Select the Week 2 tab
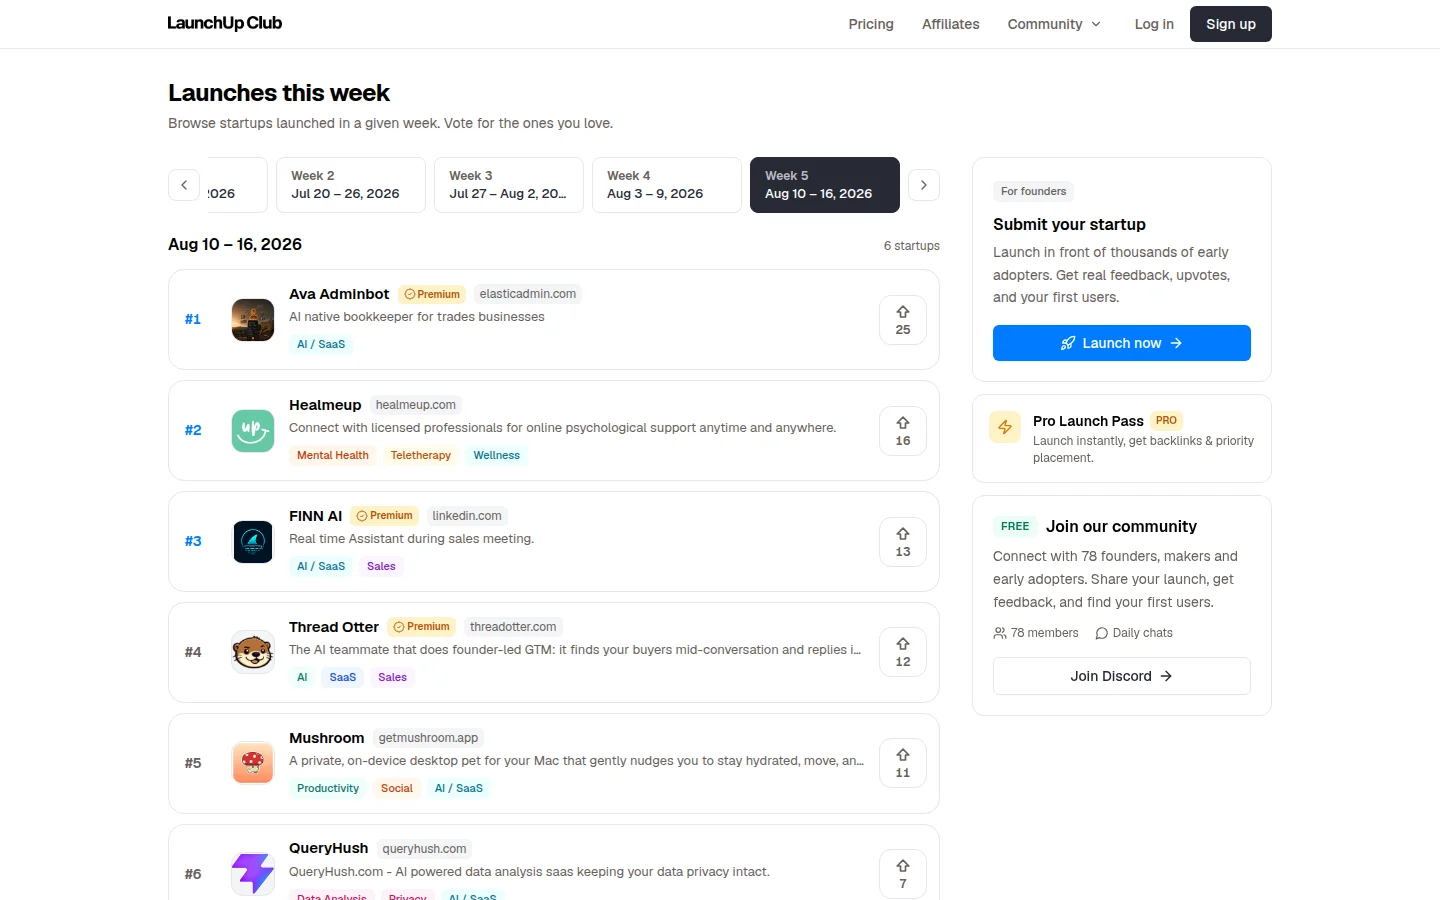Image resolution: width=1440 pixels, height=900 pixels. 351,185
